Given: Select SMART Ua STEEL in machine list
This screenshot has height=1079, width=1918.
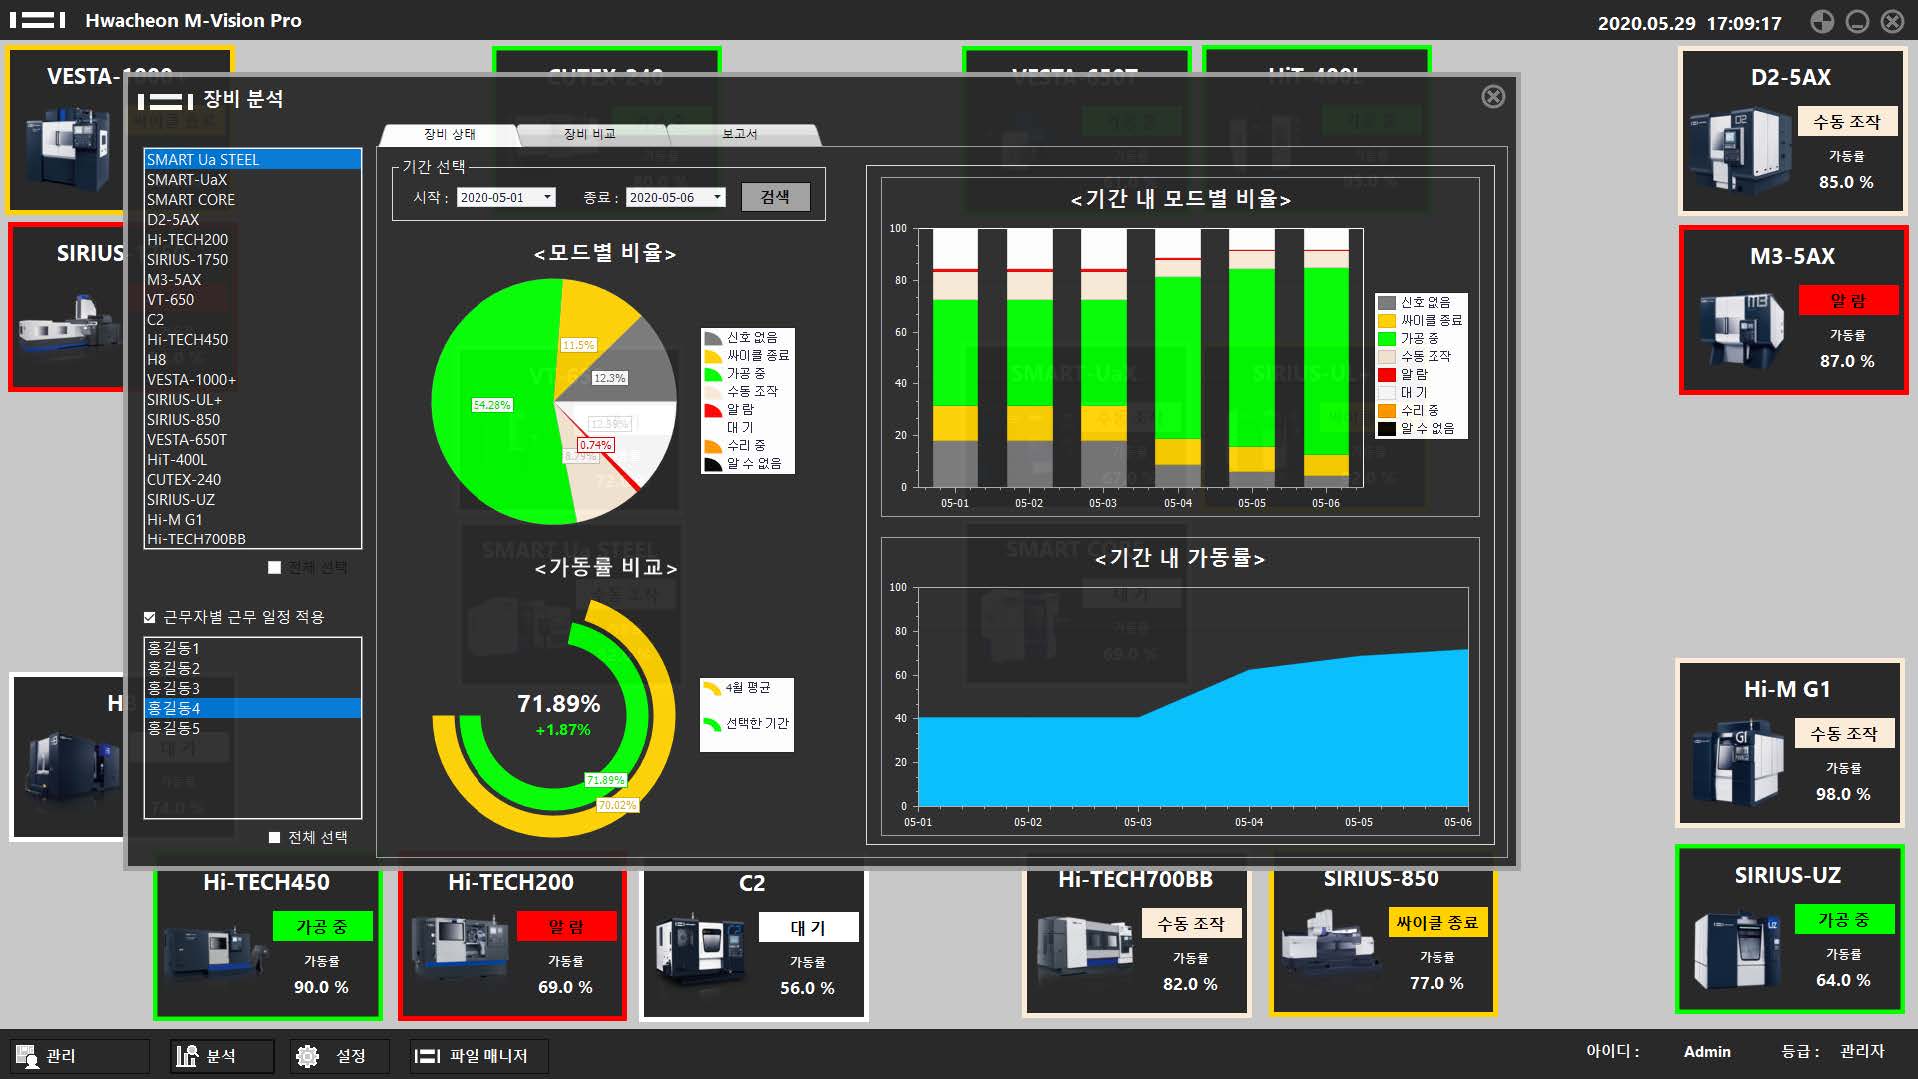Looking at the screenshot, I should click(x=253, y=160).
